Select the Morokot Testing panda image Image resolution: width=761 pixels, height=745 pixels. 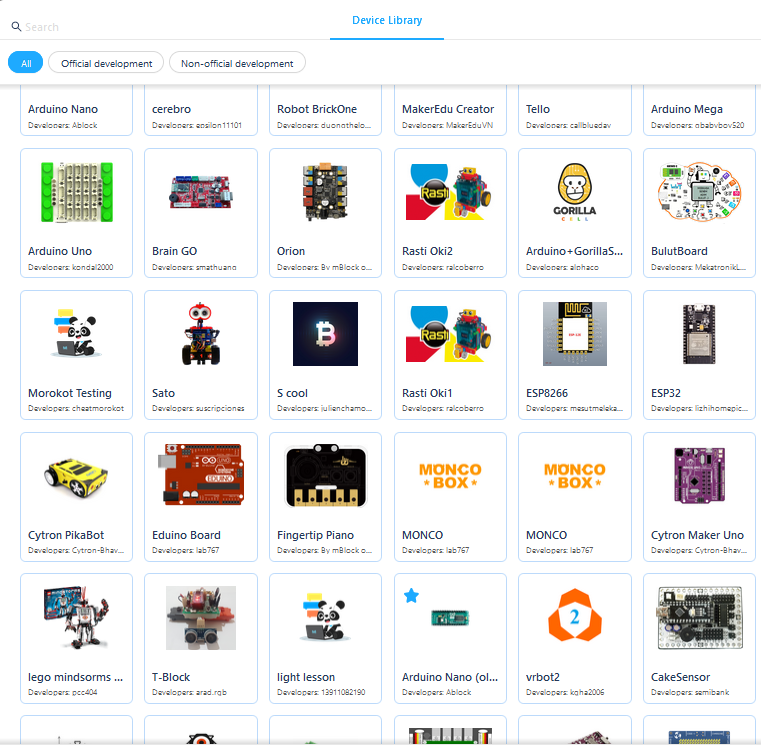pyautogui.click(x=76, y=334)
